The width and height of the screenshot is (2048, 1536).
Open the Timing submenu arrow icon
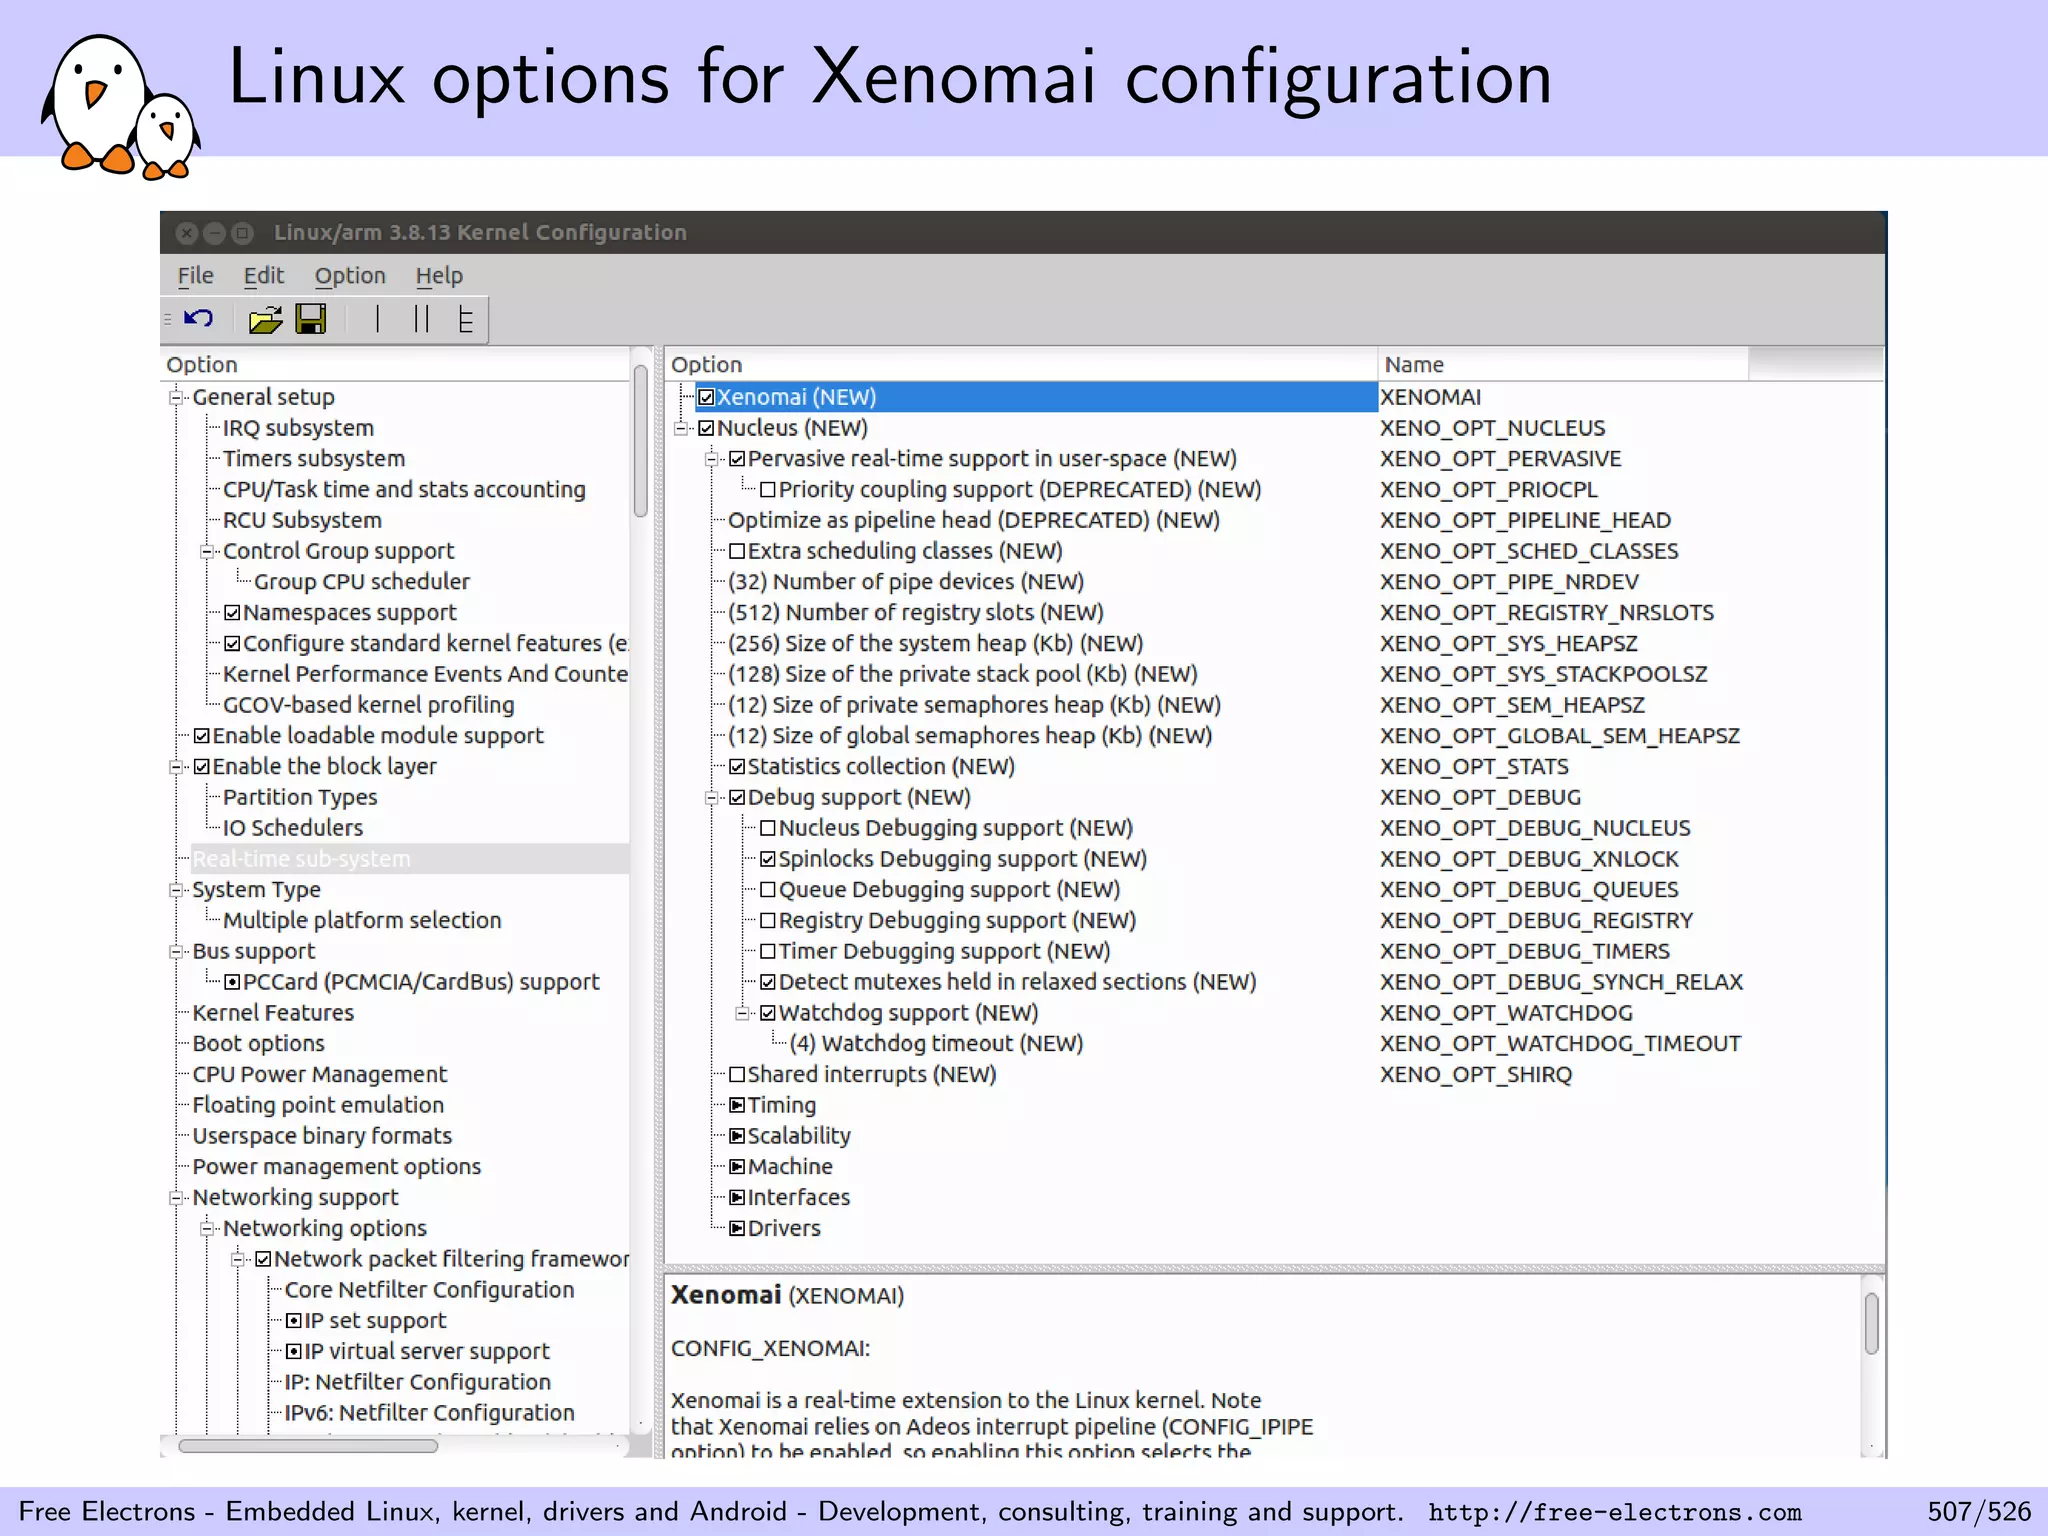pyautogui.click(x=737, y=1105)
